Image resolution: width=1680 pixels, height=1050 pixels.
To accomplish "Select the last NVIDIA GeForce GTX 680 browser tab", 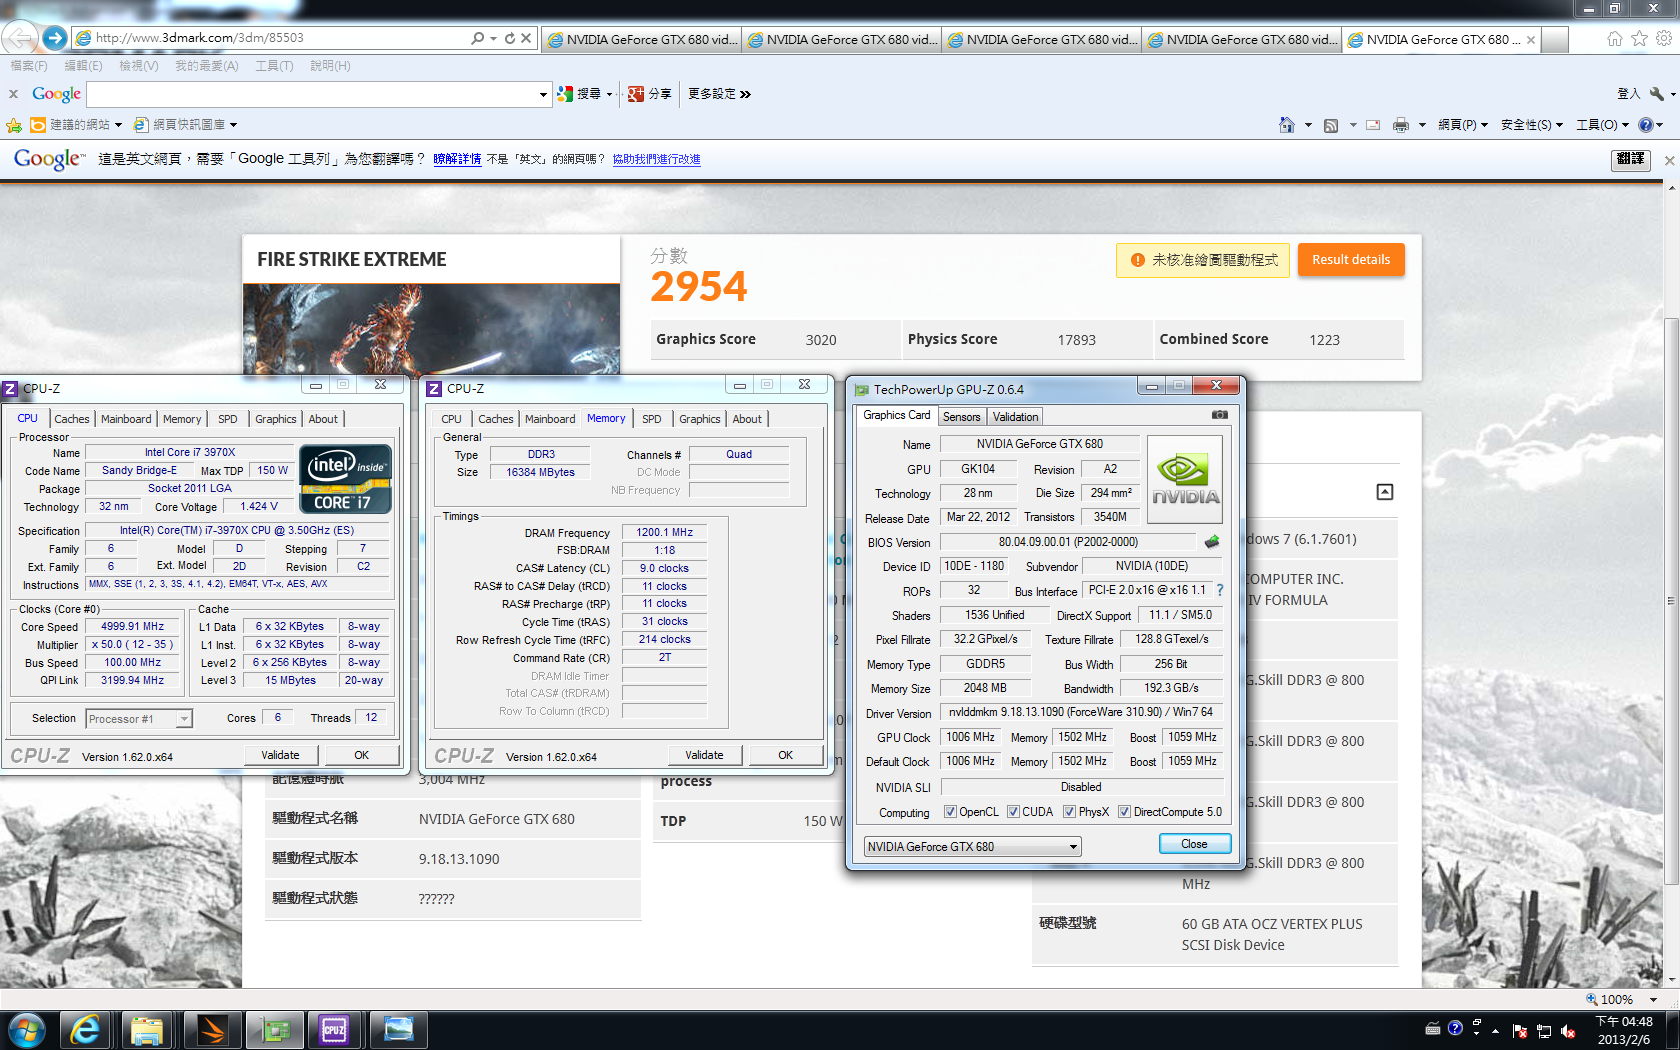I will pos(1440,40).
